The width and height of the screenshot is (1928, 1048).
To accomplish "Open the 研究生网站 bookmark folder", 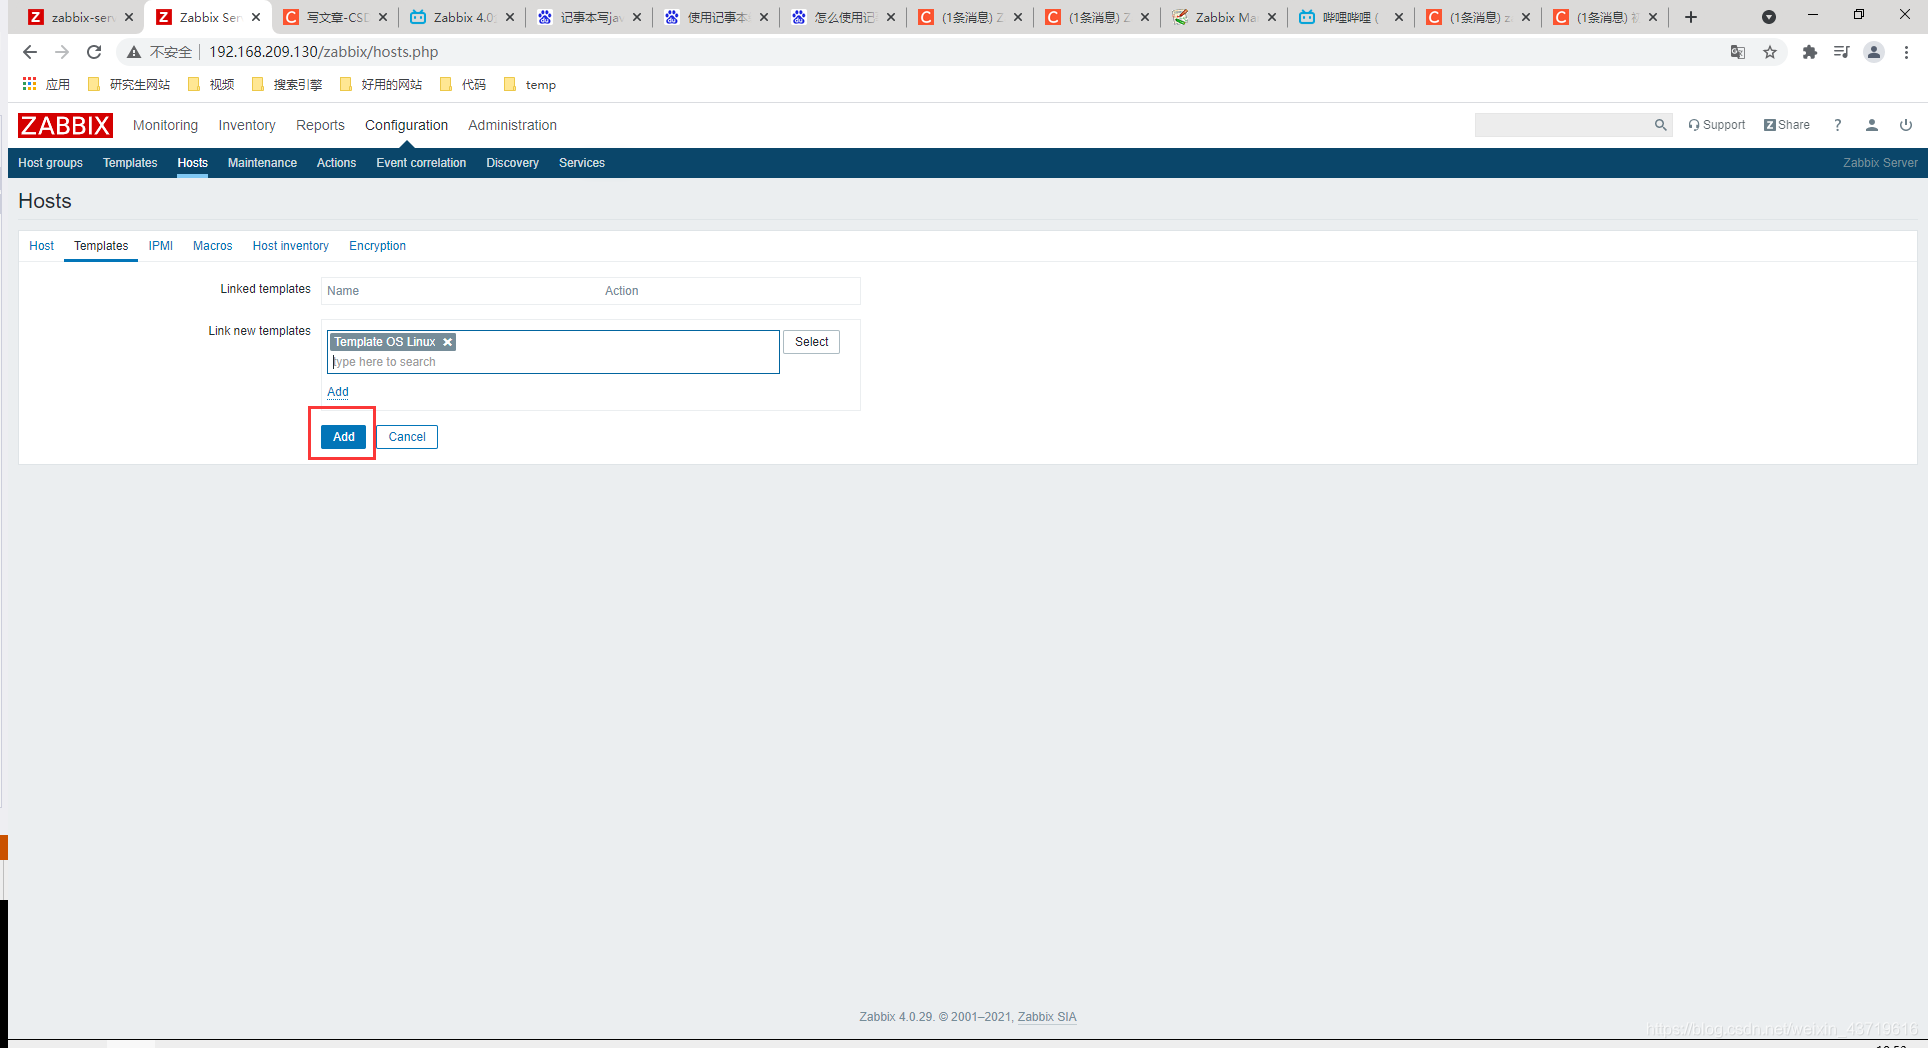I will pyautogui.click(x=129, y=85).
